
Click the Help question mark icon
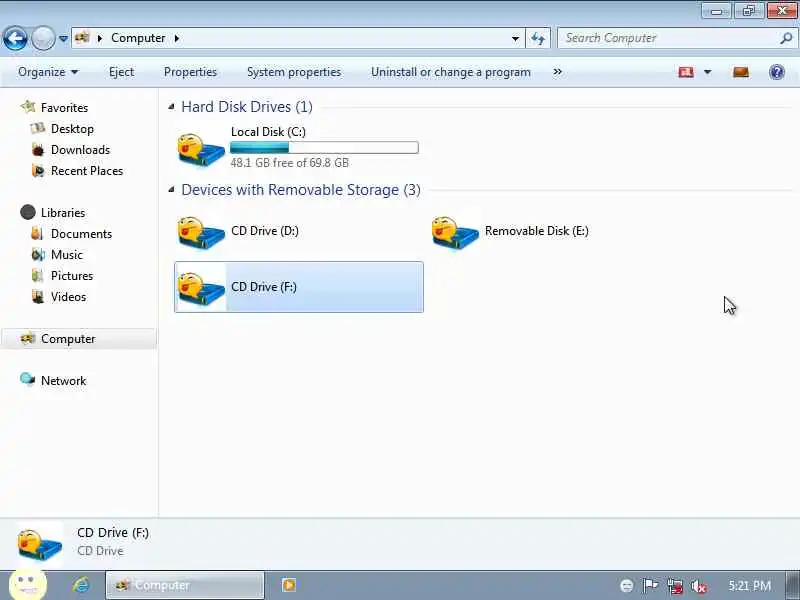pyautogui.click(x=777, y=72)
